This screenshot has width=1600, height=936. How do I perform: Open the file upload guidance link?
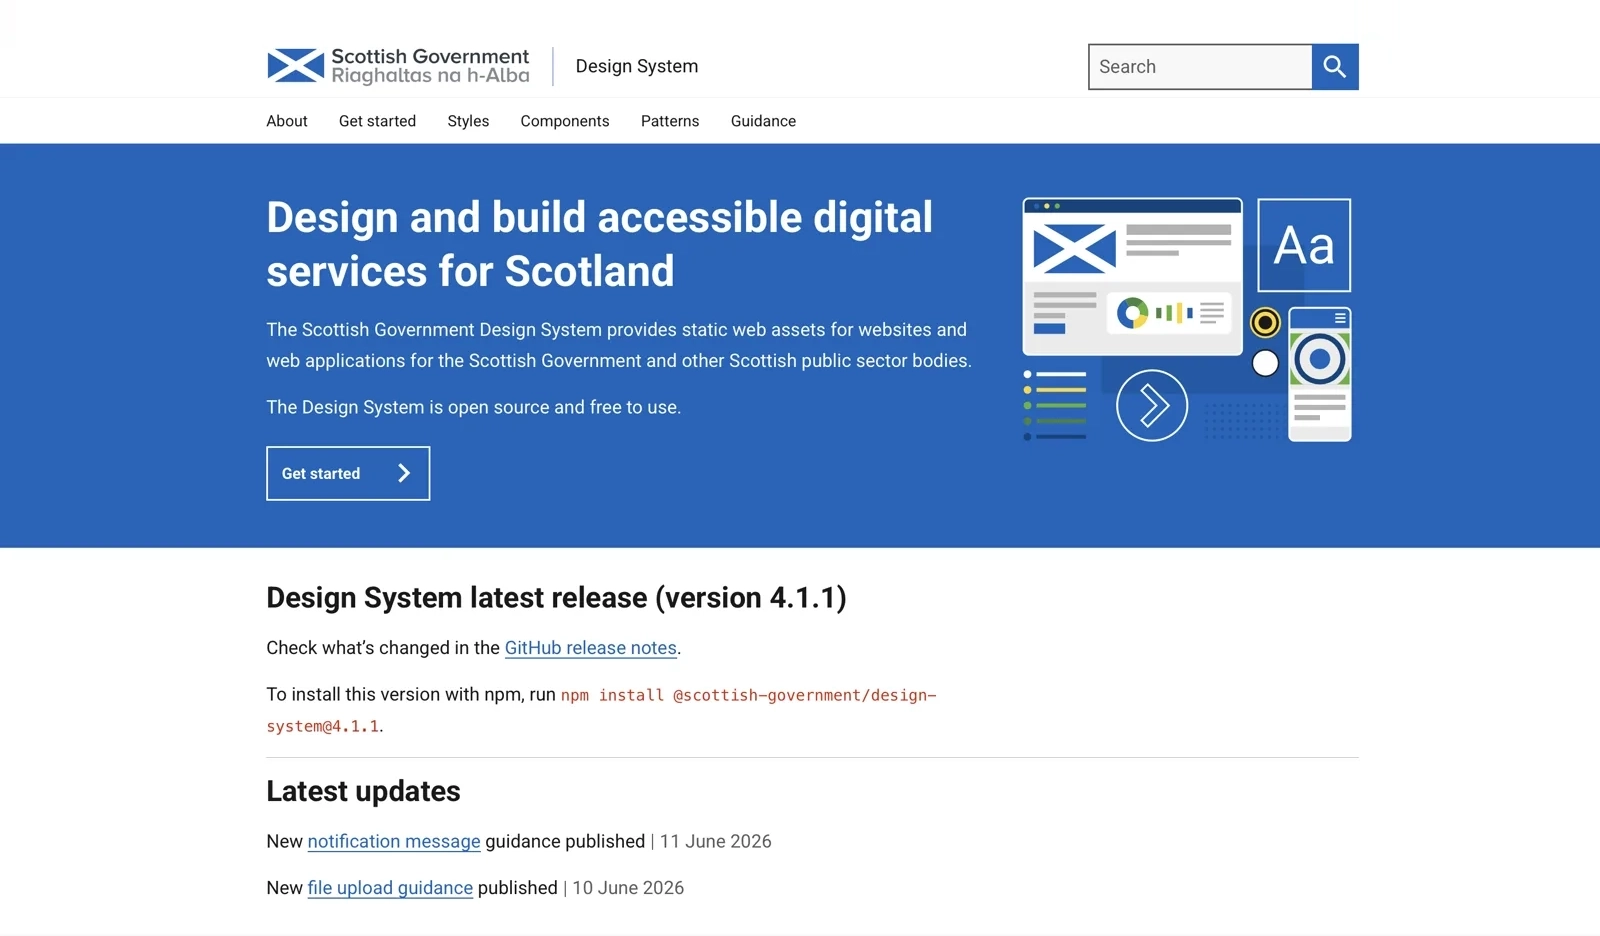tap(390, 888)
